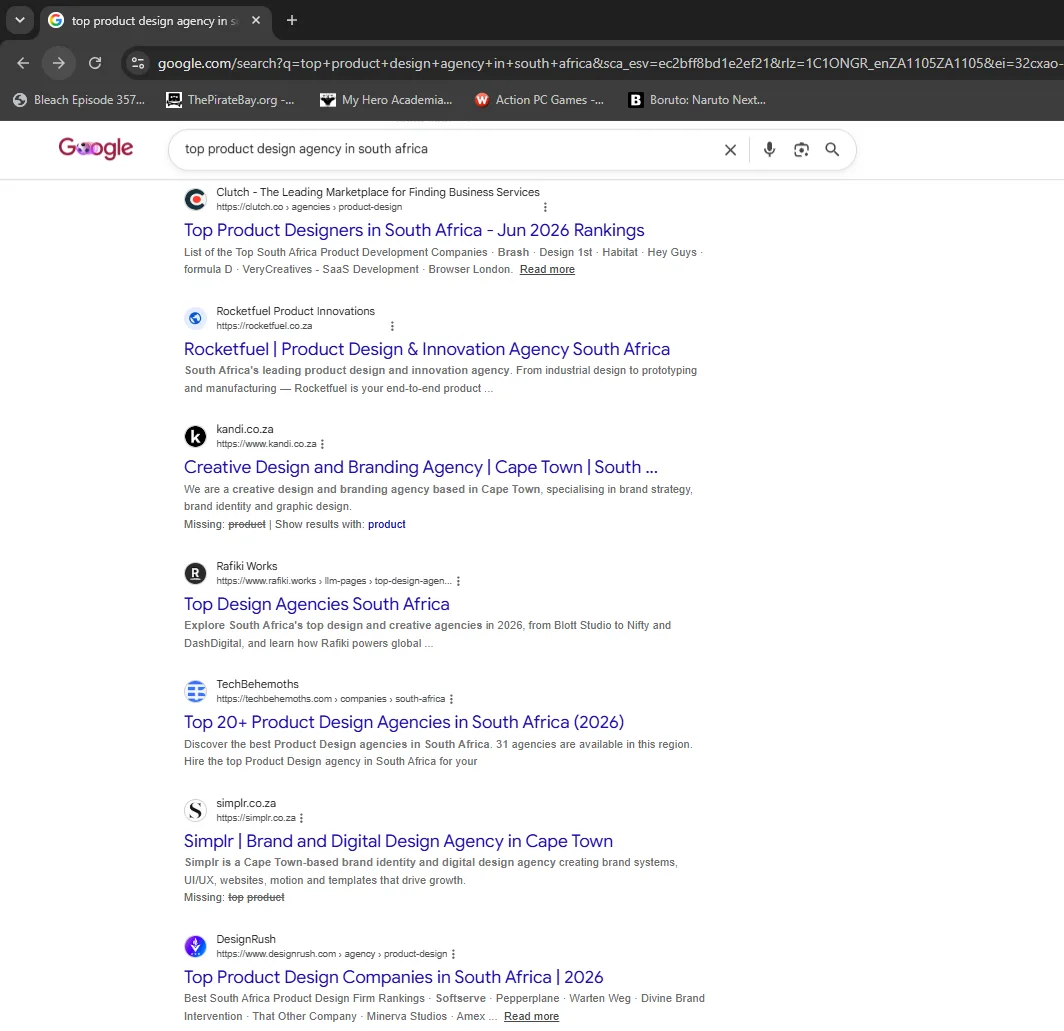This screenshot has width=1064, height=1031.
Task: Open Creative Design and Branding Agency link
Action: point(421,467)
